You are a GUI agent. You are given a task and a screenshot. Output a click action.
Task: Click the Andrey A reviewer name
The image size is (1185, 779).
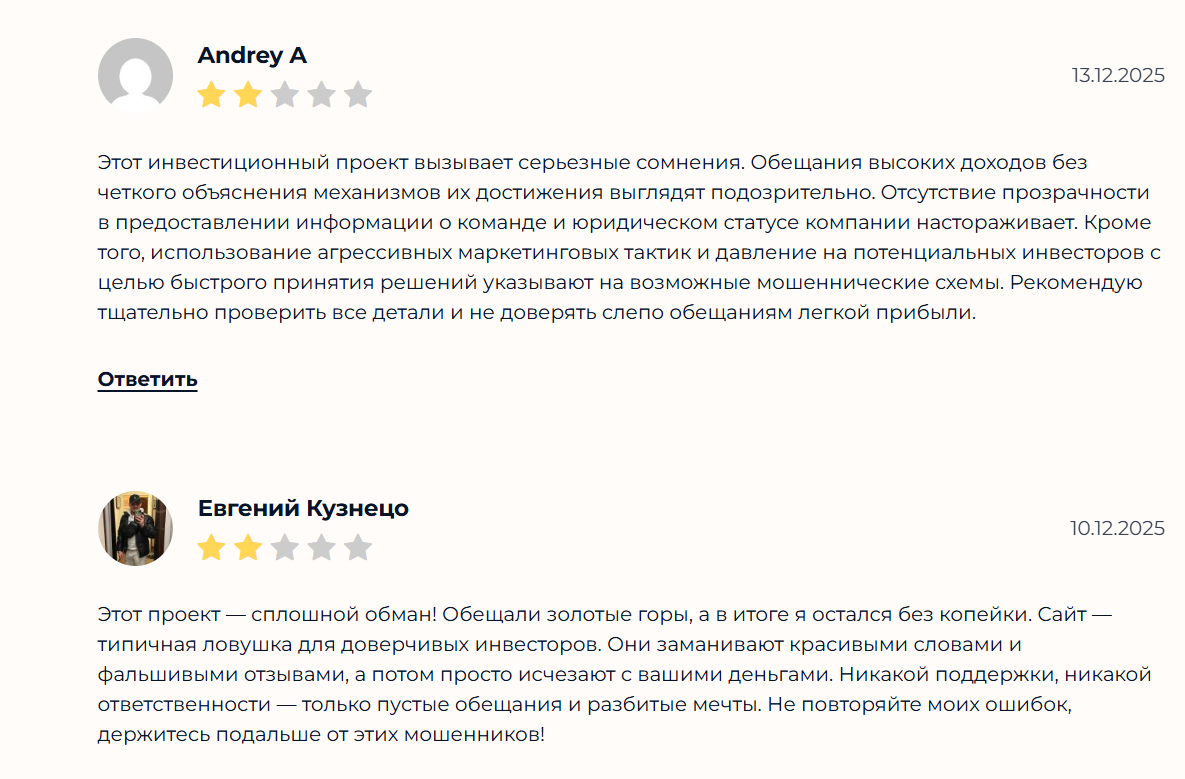click(x=252, y=56)
